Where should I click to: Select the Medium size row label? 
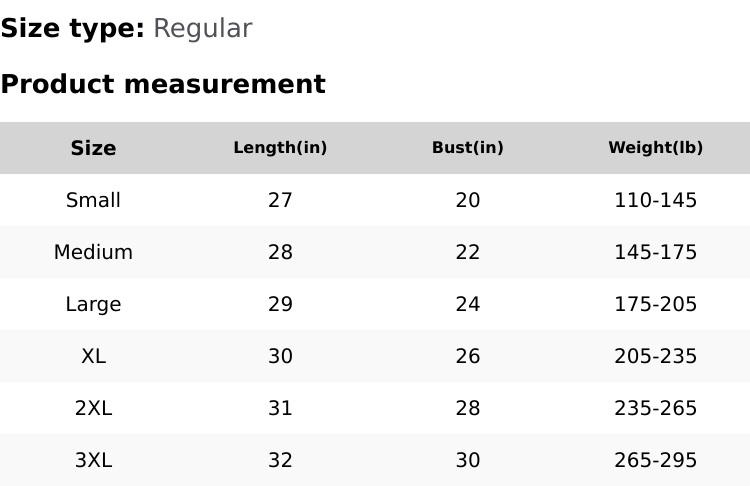tap(93, 252)
